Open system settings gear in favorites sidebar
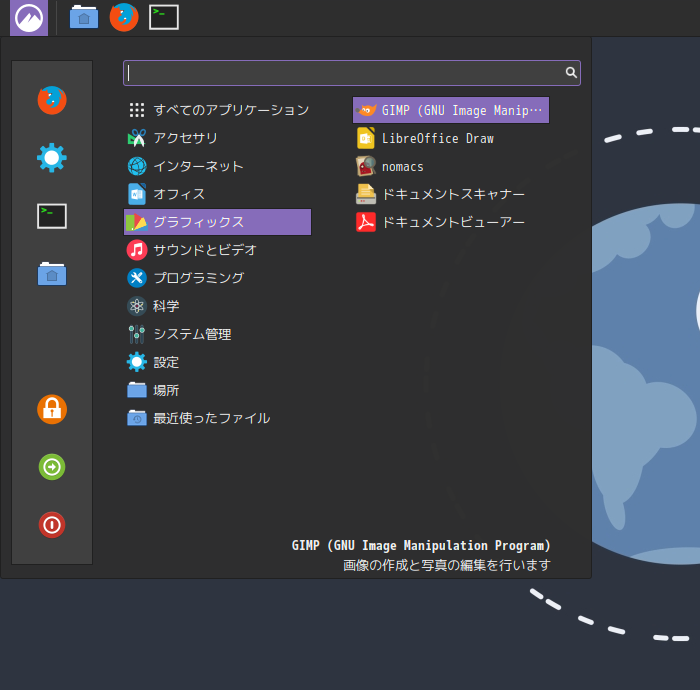This screenshot has height=690, width=700. coord(52,157)
